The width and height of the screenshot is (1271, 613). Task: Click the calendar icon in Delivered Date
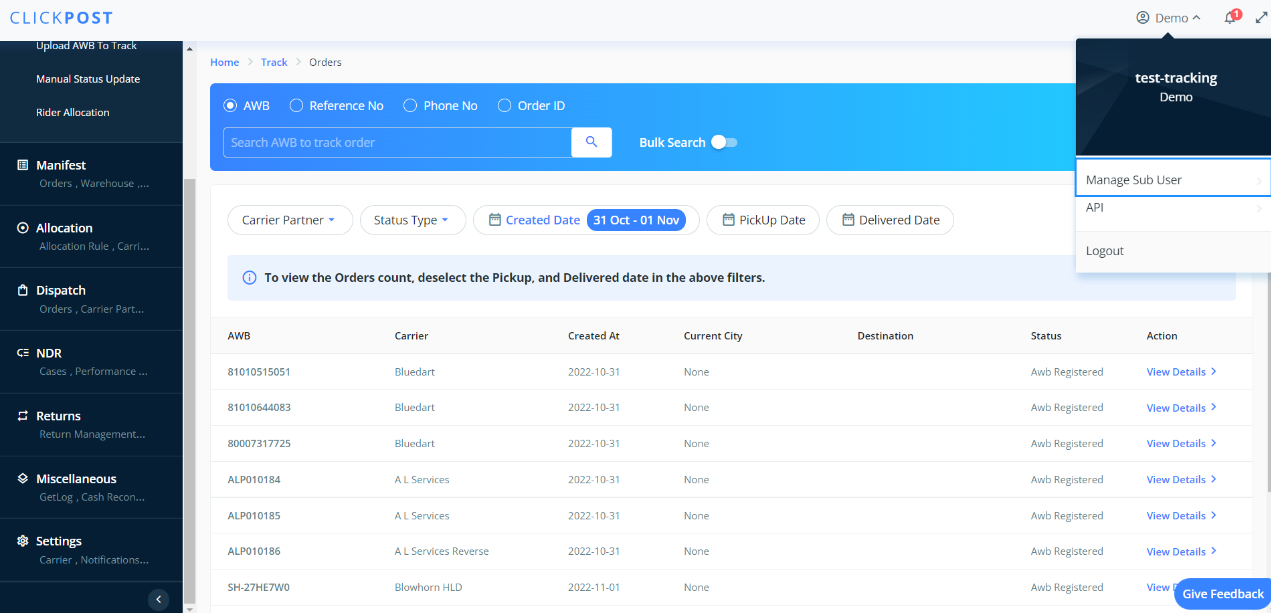(848, 220)
